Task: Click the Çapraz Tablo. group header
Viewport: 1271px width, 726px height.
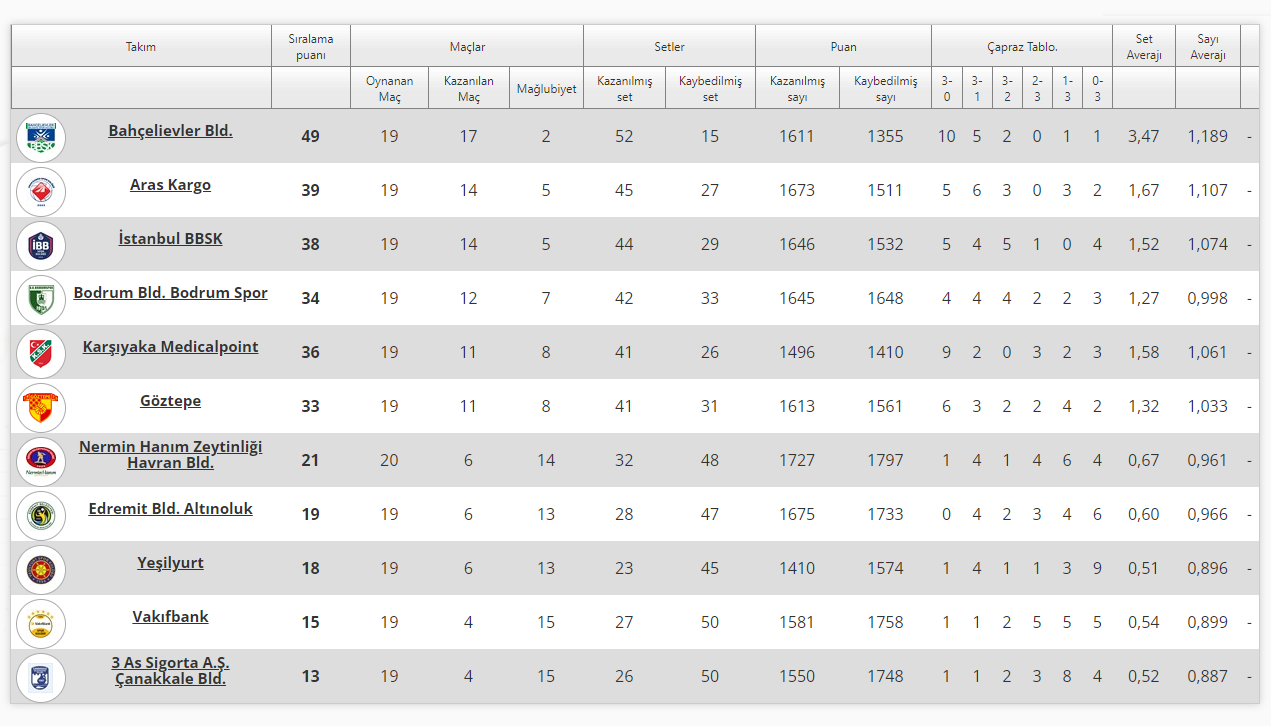Action: pos(1022,47)
